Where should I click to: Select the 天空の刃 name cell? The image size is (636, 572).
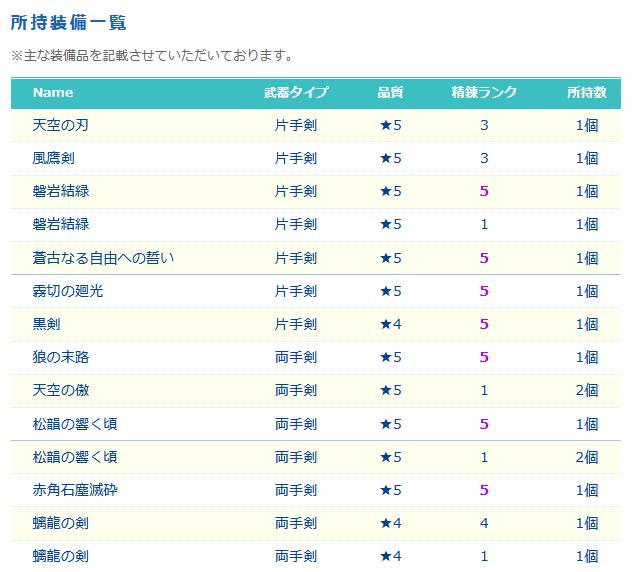tap(60, 125)
